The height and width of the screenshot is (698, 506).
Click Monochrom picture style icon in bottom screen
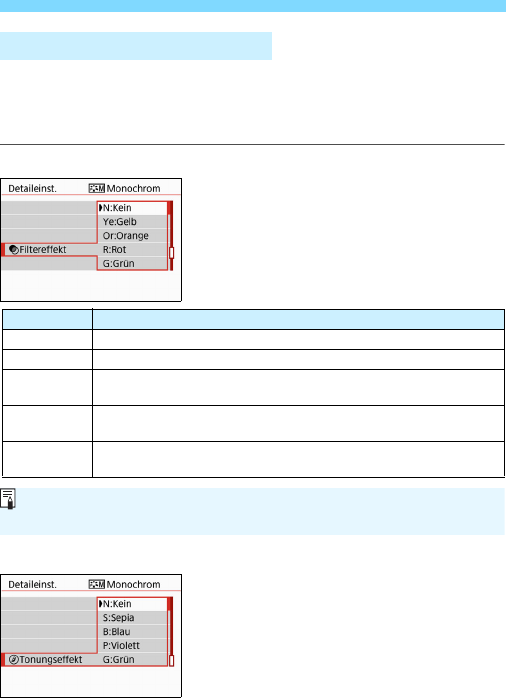97,584
